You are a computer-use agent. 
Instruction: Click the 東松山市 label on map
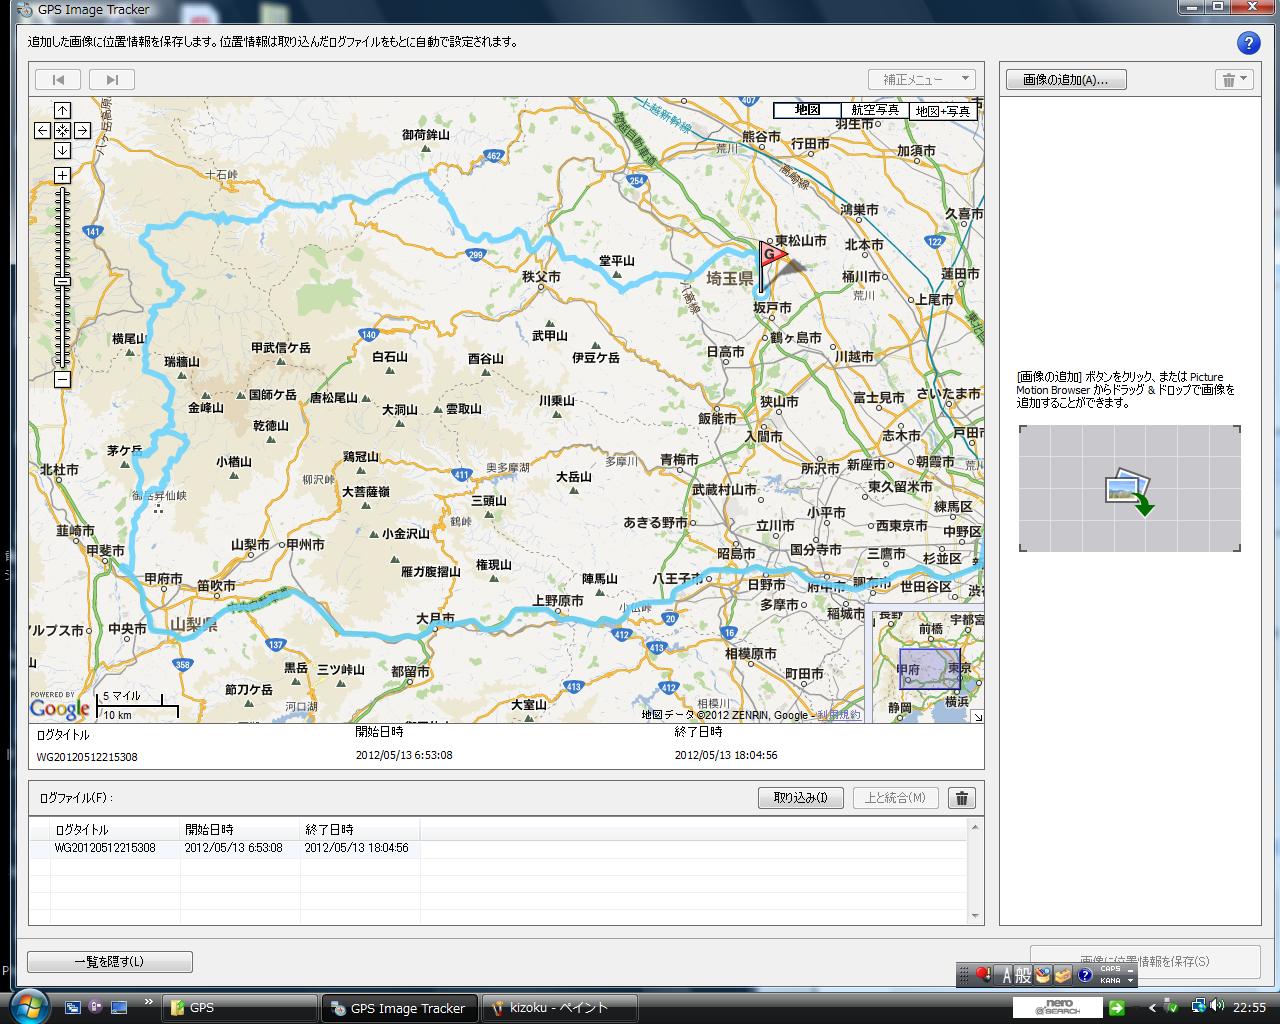[800, 241]
